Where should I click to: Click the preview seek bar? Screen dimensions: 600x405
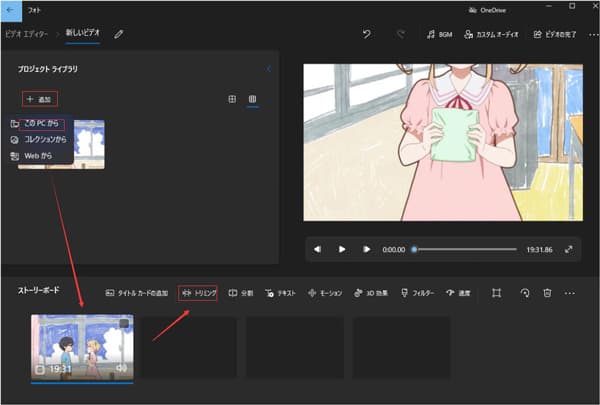465,250
